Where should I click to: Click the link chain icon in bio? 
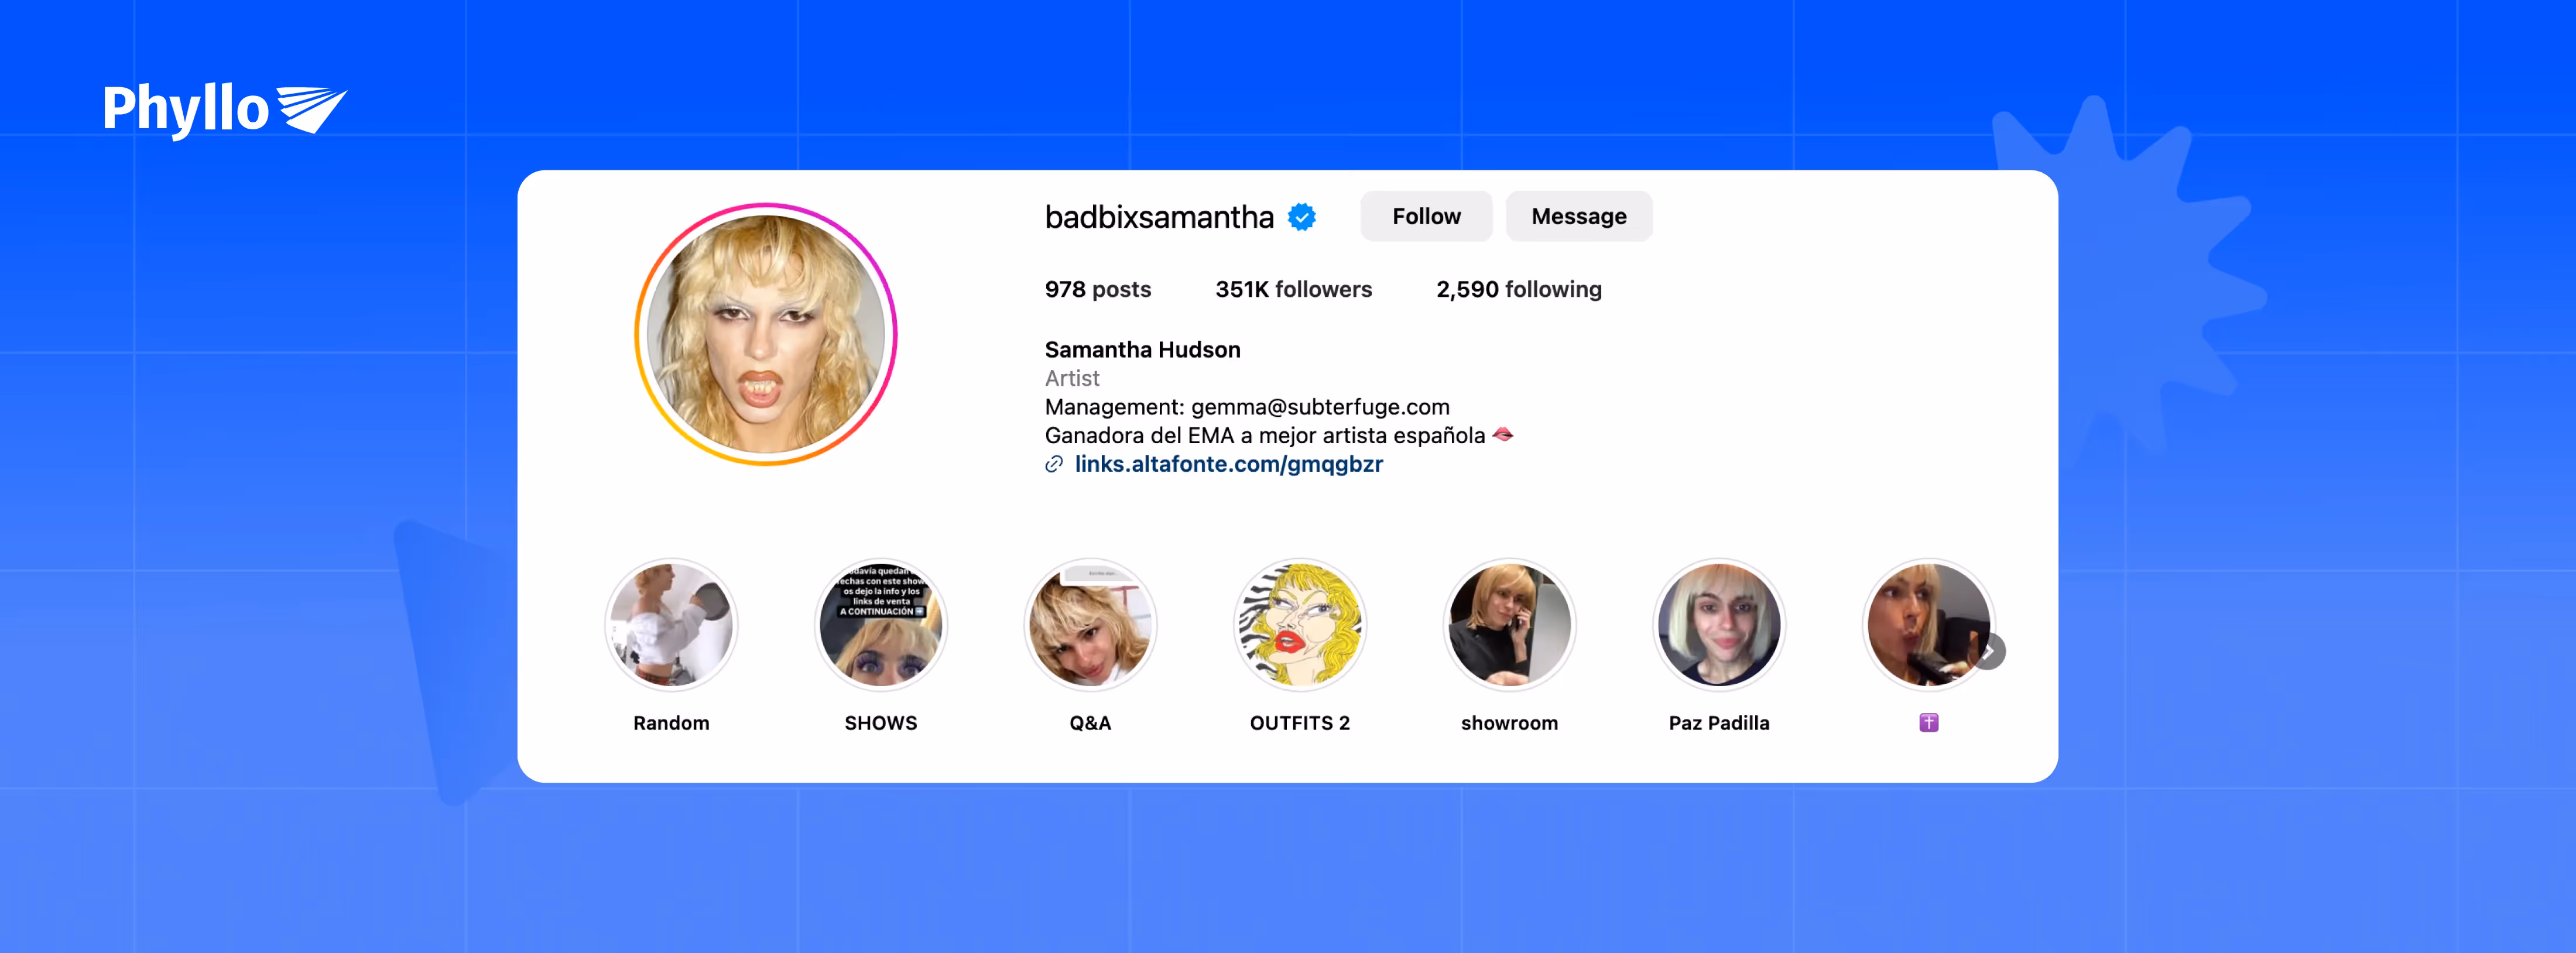1054,464
